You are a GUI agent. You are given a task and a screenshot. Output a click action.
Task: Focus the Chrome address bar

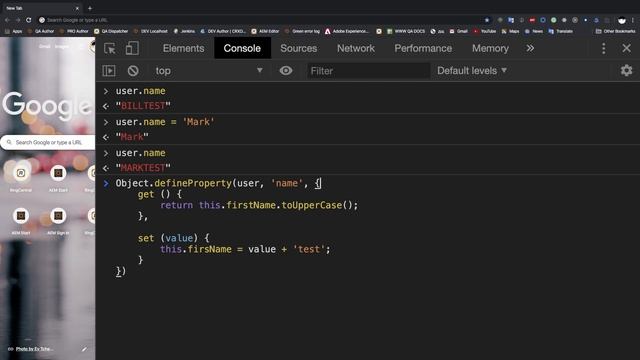coord(261,20)
